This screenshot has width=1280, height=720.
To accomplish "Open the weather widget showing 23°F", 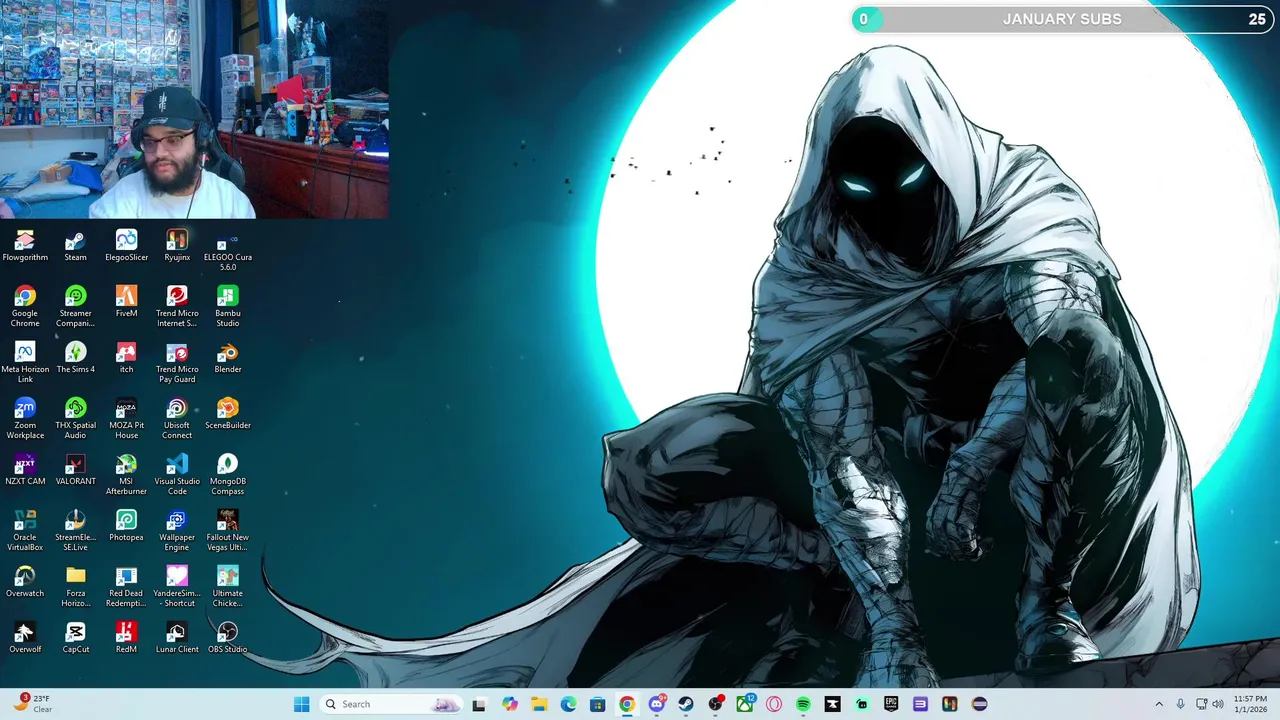I will pos(33,704).
